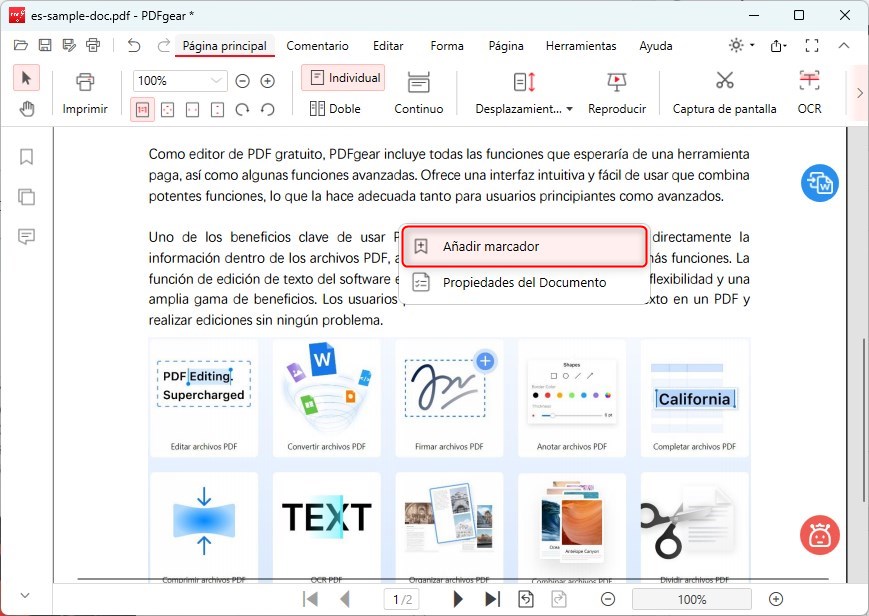This screenshot has width=869, height=616.
Task: Zoom in with the bottom bar plus button
Action: tap(776, 599)
